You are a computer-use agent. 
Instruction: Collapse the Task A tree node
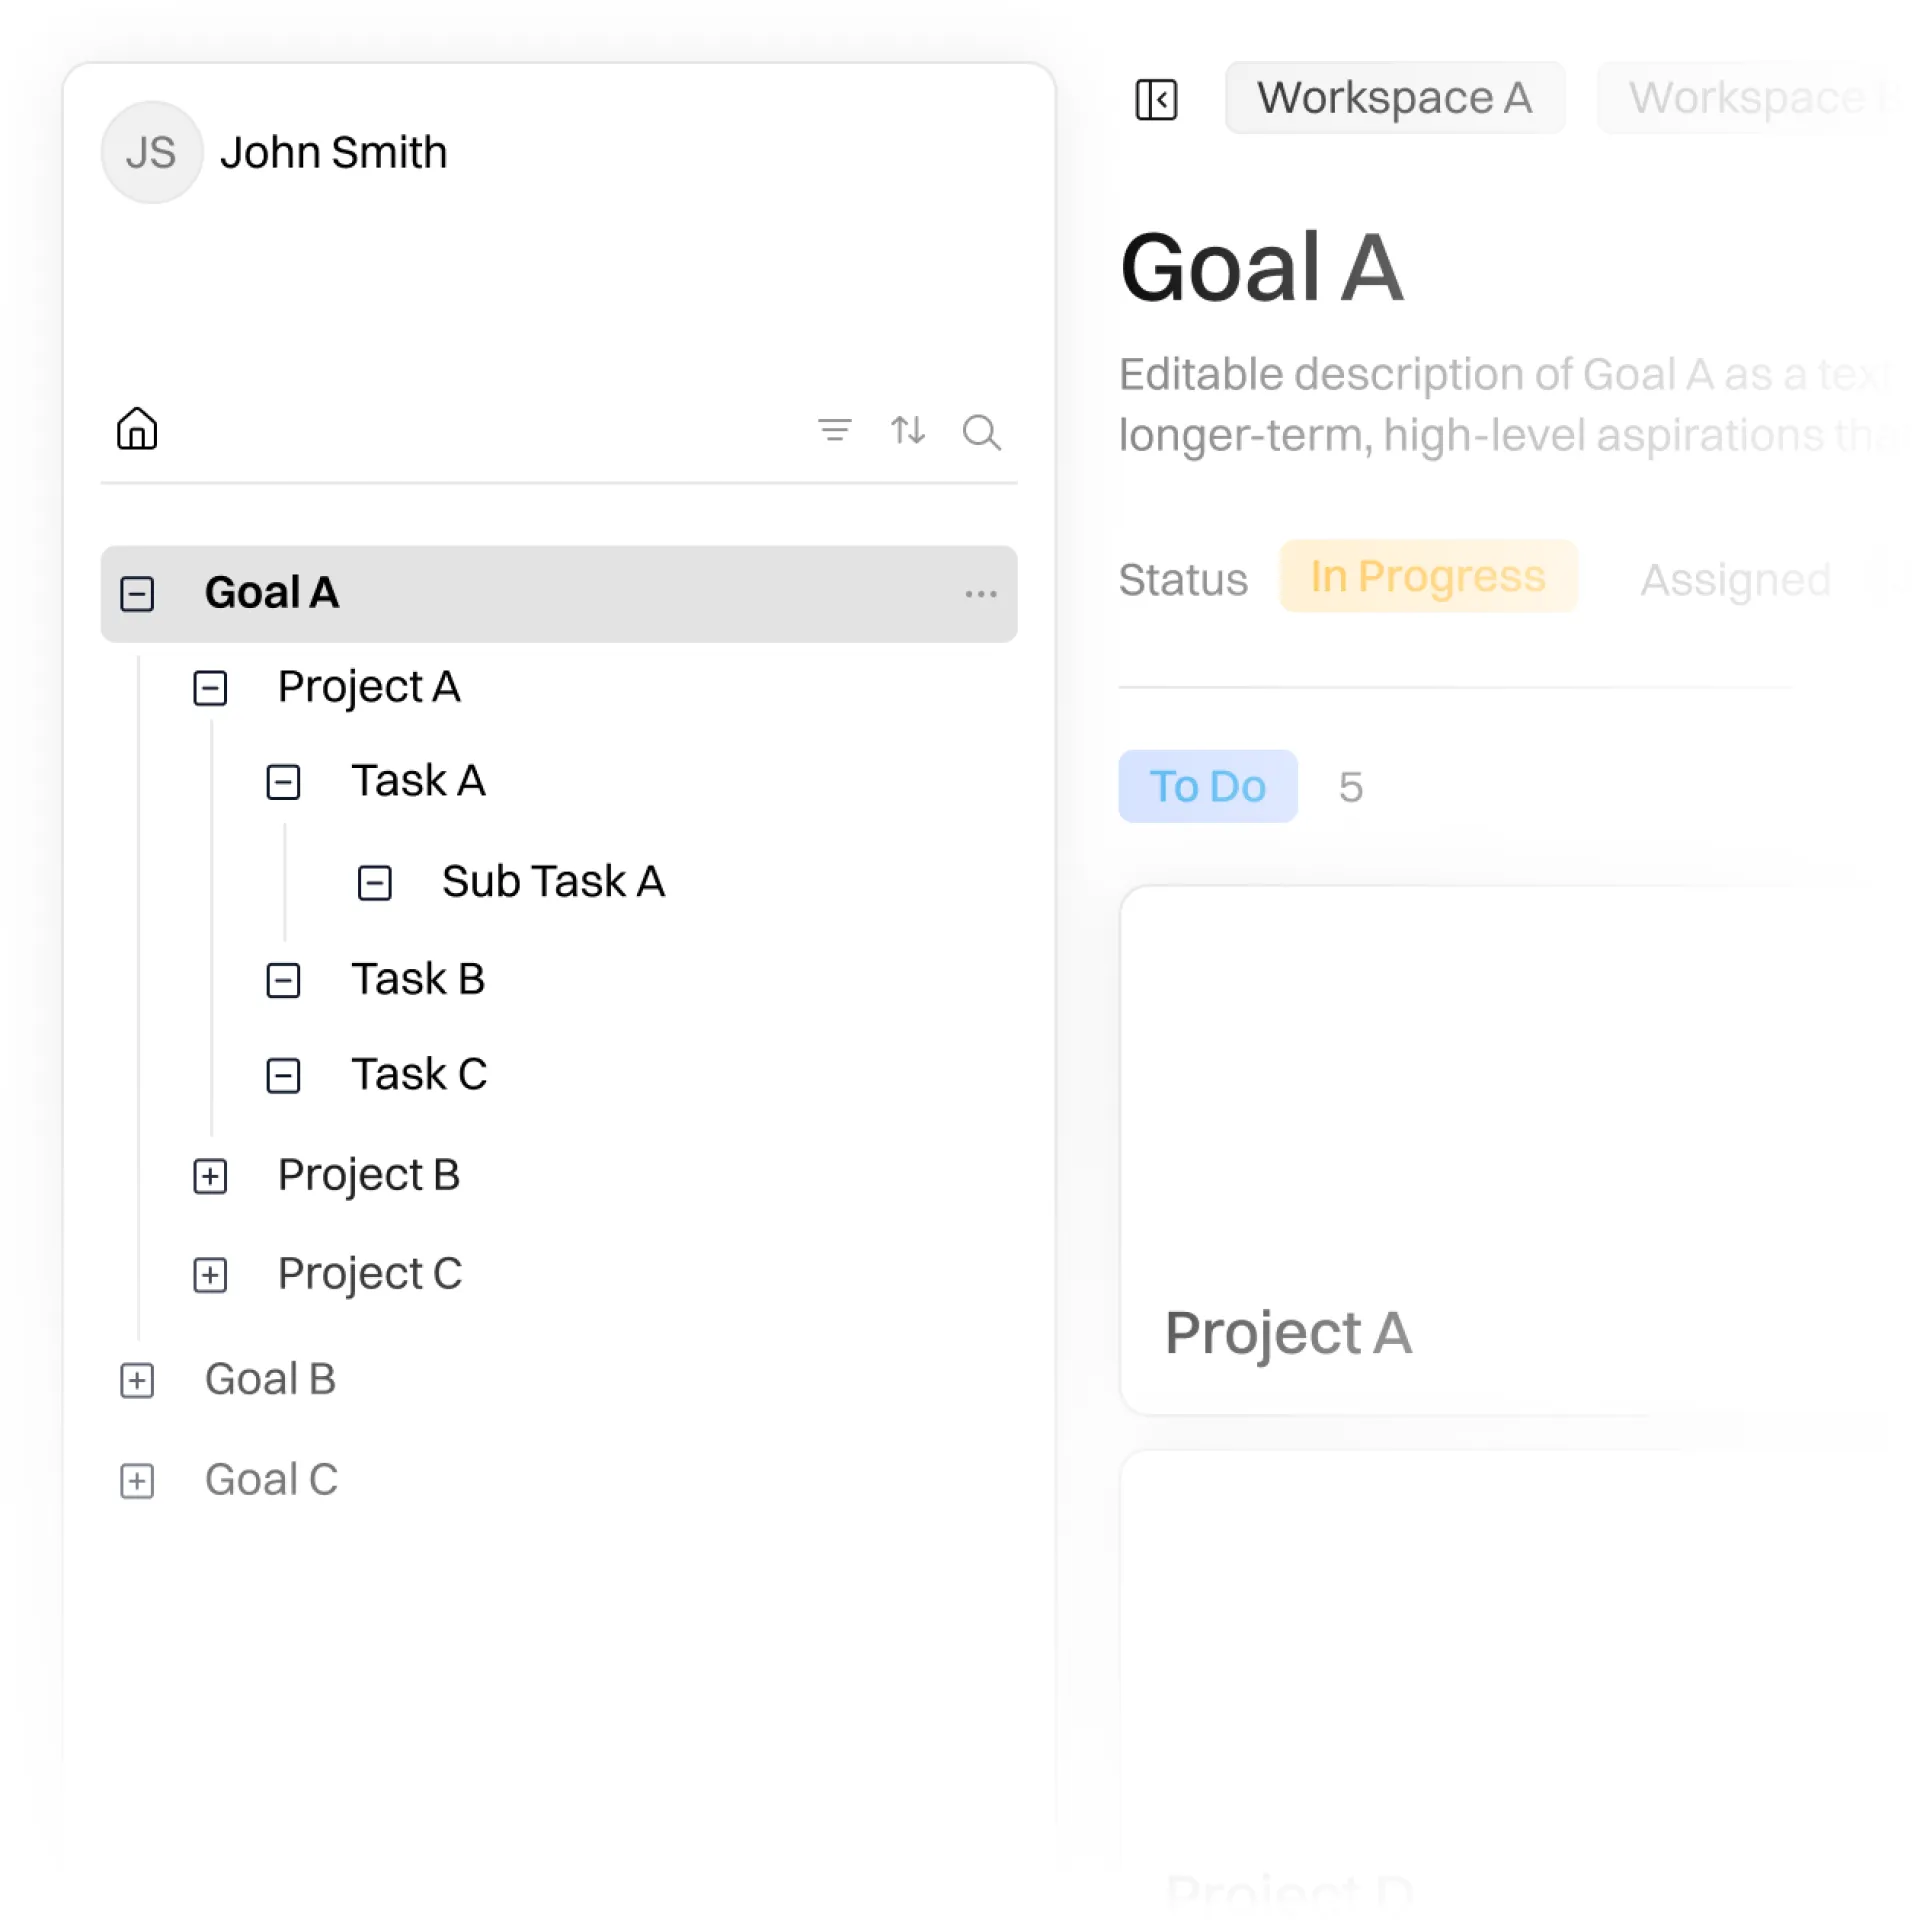coord(283,781)
